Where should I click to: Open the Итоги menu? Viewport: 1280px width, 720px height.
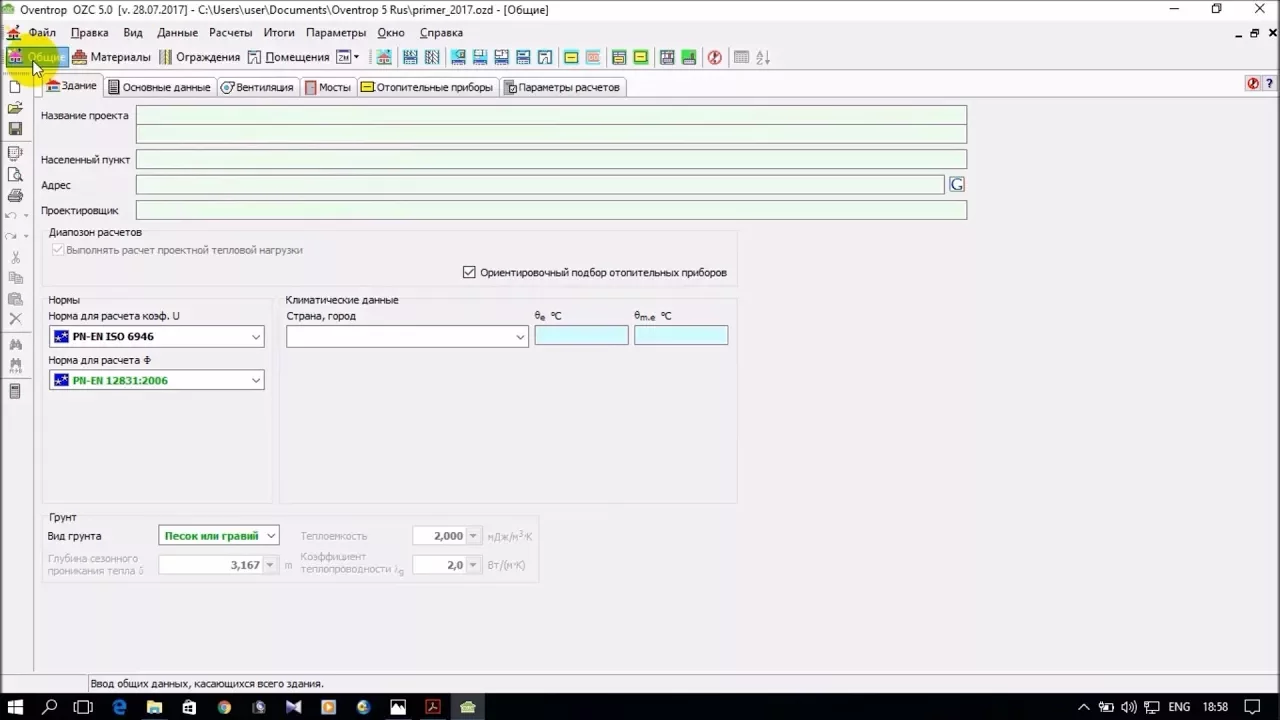pos(279,32)
